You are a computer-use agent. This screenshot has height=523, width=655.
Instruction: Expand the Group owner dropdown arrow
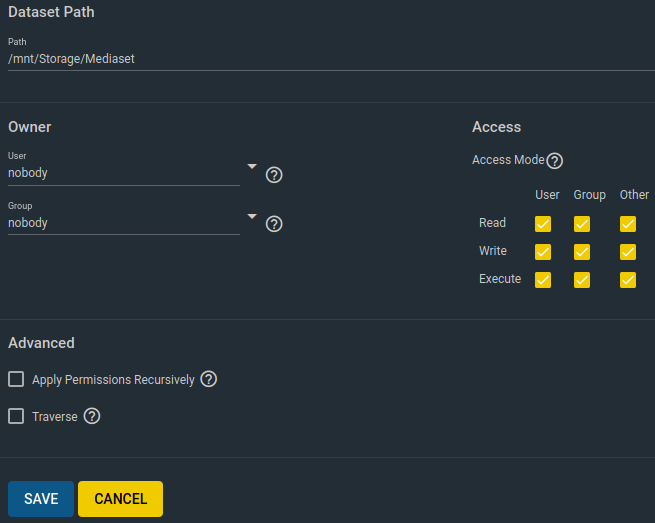252,216
